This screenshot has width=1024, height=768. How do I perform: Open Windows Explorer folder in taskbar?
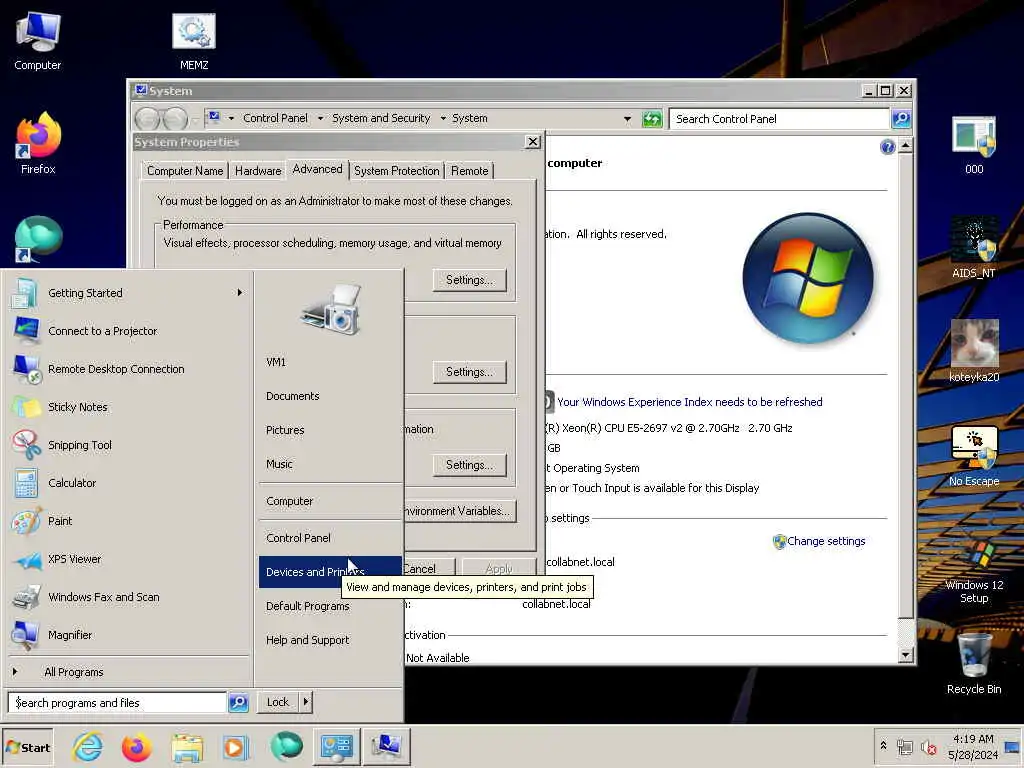coord(187,747)
